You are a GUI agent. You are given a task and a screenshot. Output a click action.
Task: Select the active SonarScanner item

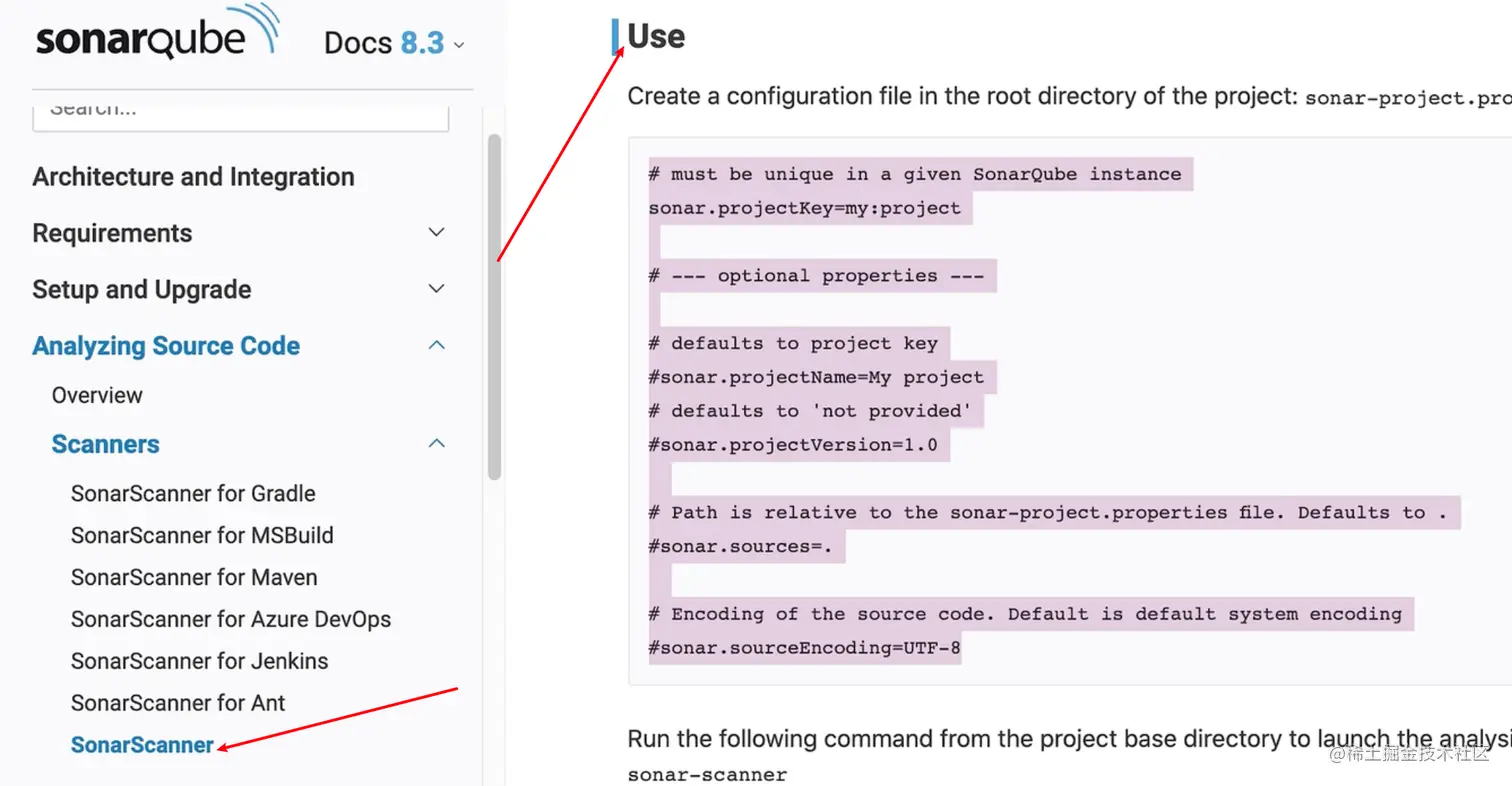coord(142,745)
